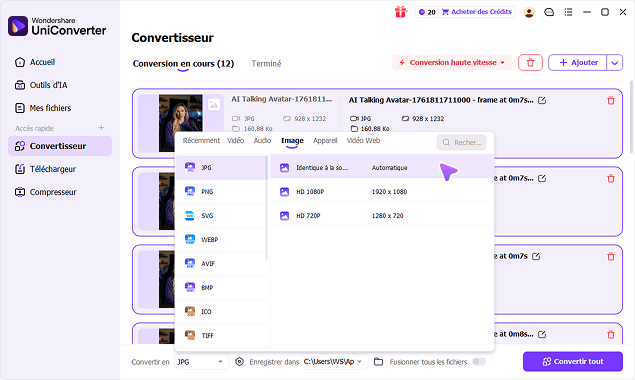Click the Convertir tout button

(x=573, y=361)
